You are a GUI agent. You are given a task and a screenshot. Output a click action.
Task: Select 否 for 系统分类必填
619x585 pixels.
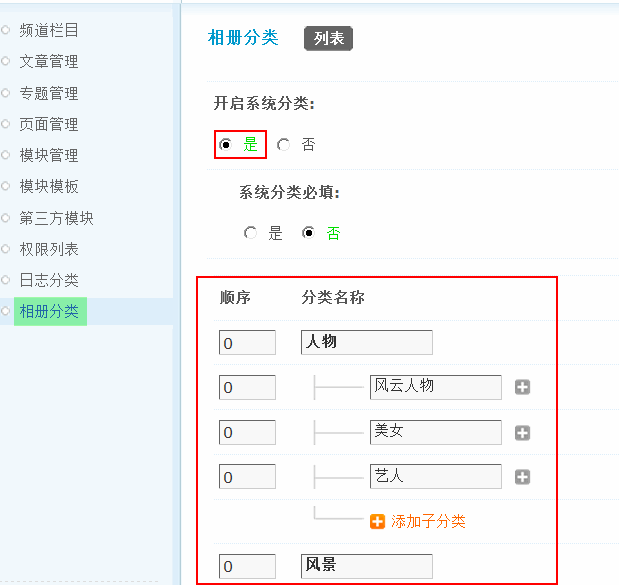[309, 233]
